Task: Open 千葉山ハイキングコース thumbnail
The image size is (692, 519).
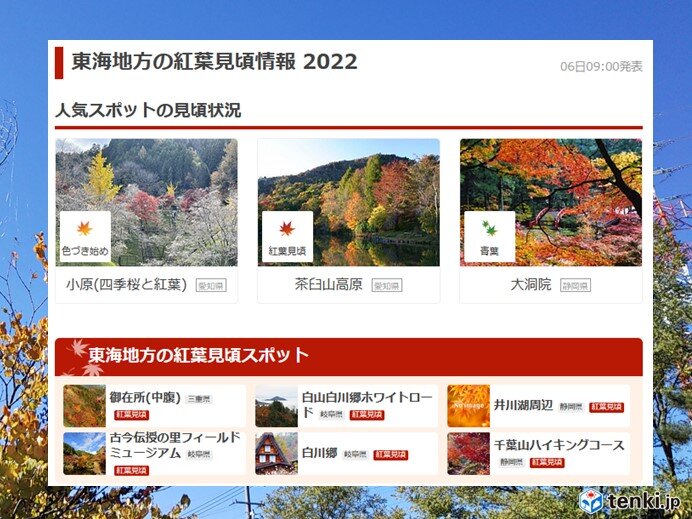Action: (x=468, y=454)
